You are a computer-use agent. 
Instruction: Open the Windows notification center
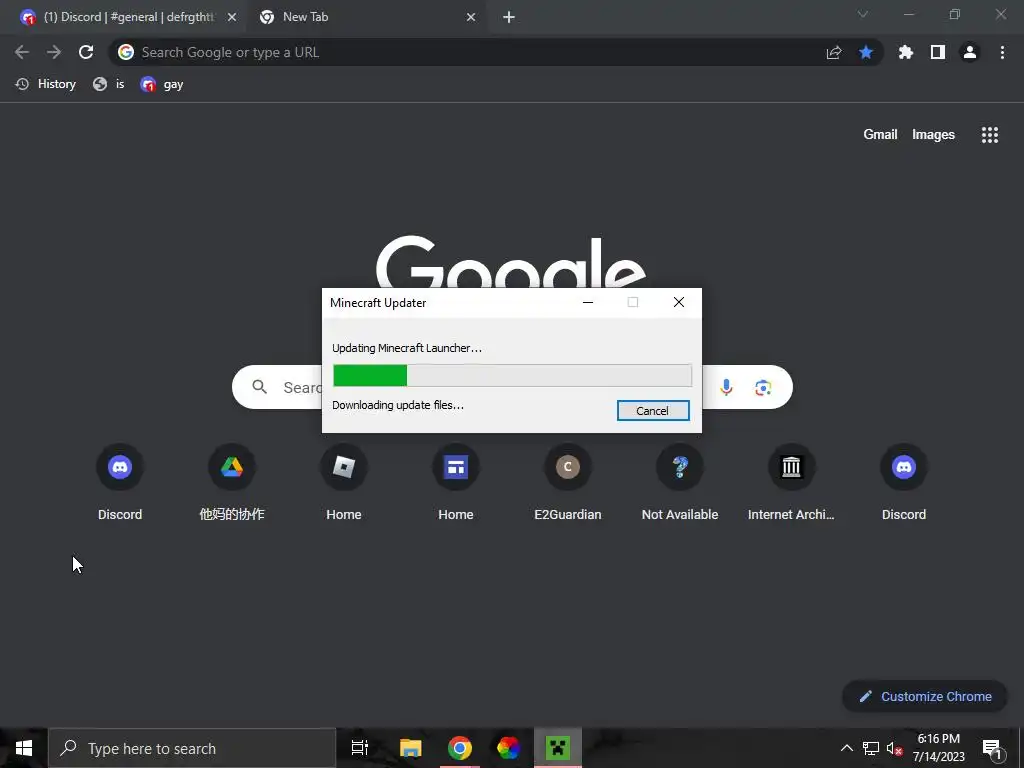tap(991, 748)
